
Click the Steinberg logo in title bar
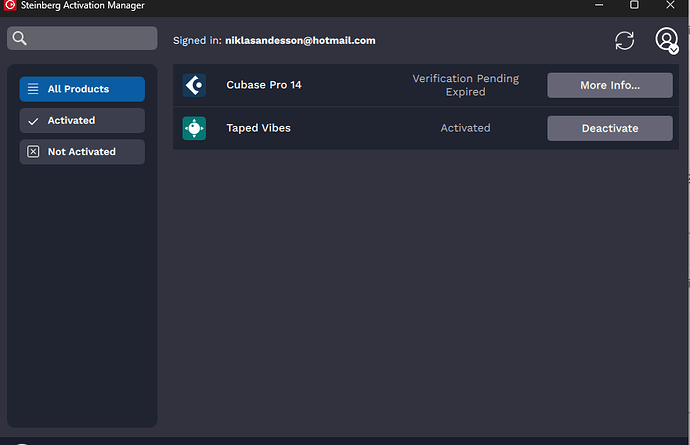pyautogui.click(x=9, y=6)
